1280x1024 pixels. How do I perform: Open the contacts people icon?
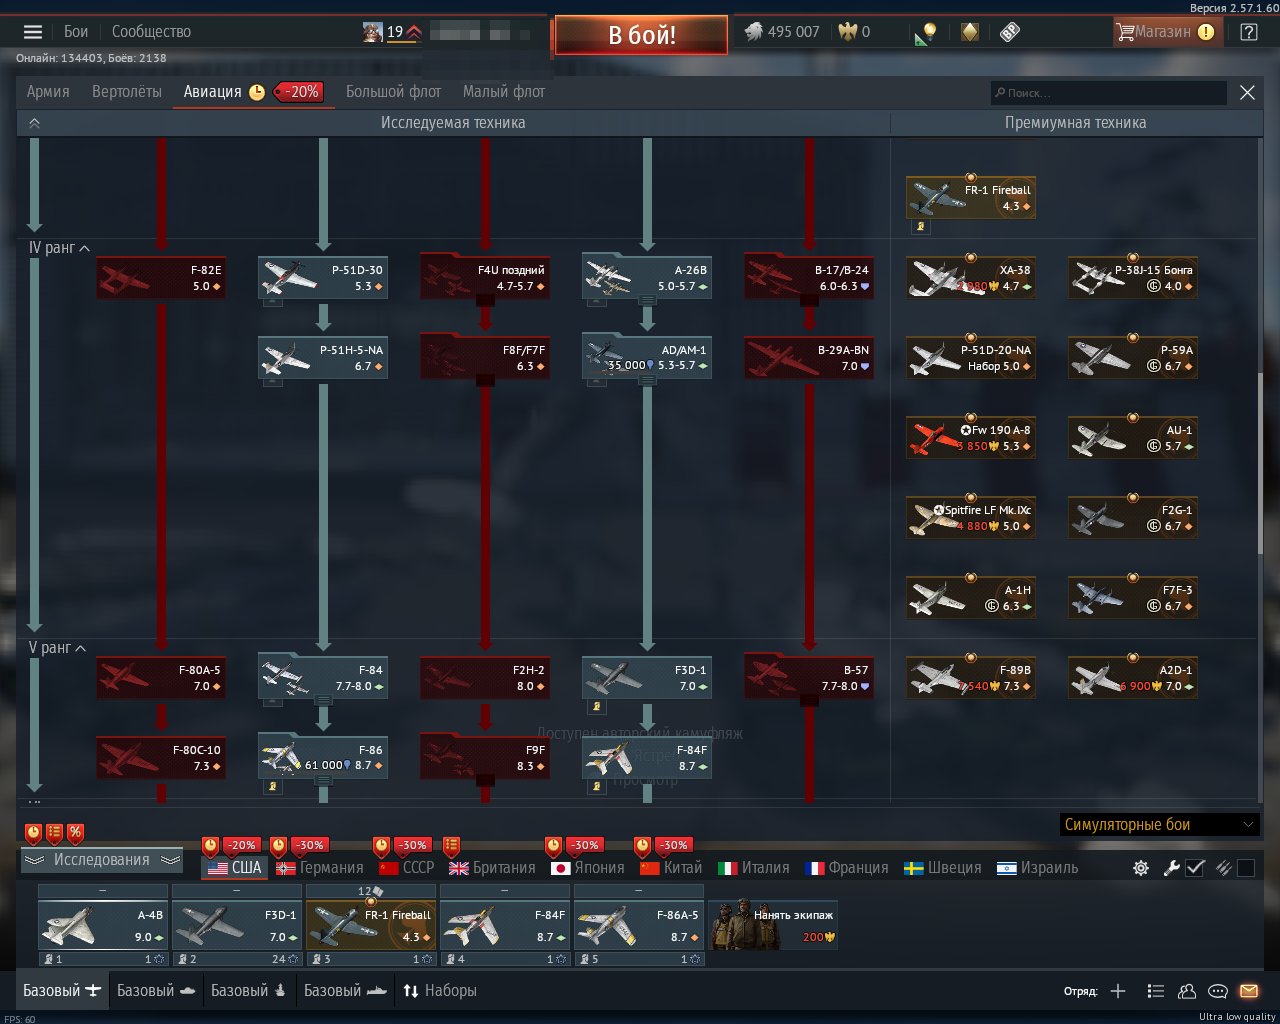coord(1187,991)
